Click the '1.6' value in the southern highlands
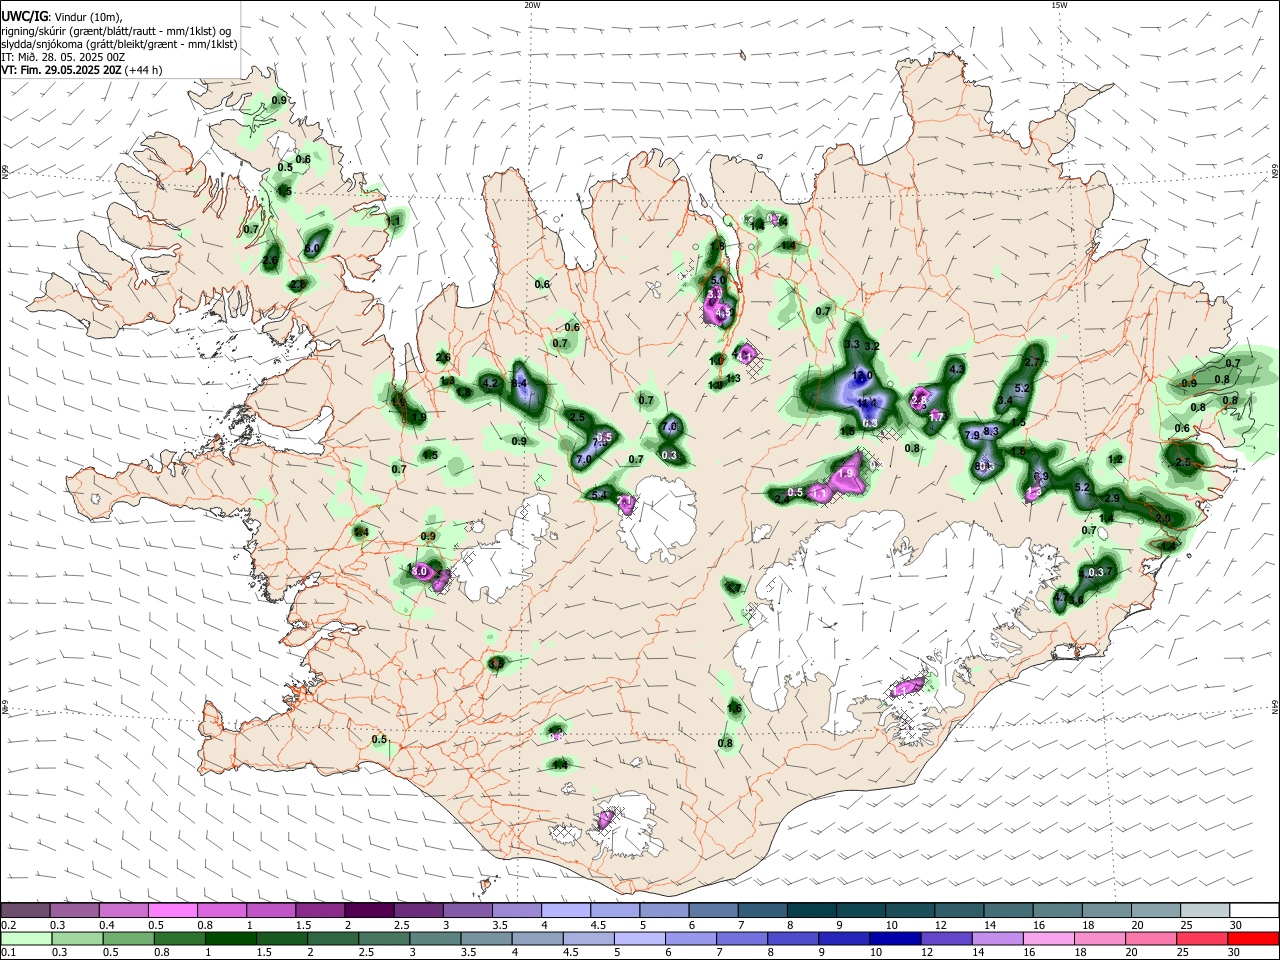Image resolution: width=1280 pixels, height=960 pixels. [x=734, y=708]
